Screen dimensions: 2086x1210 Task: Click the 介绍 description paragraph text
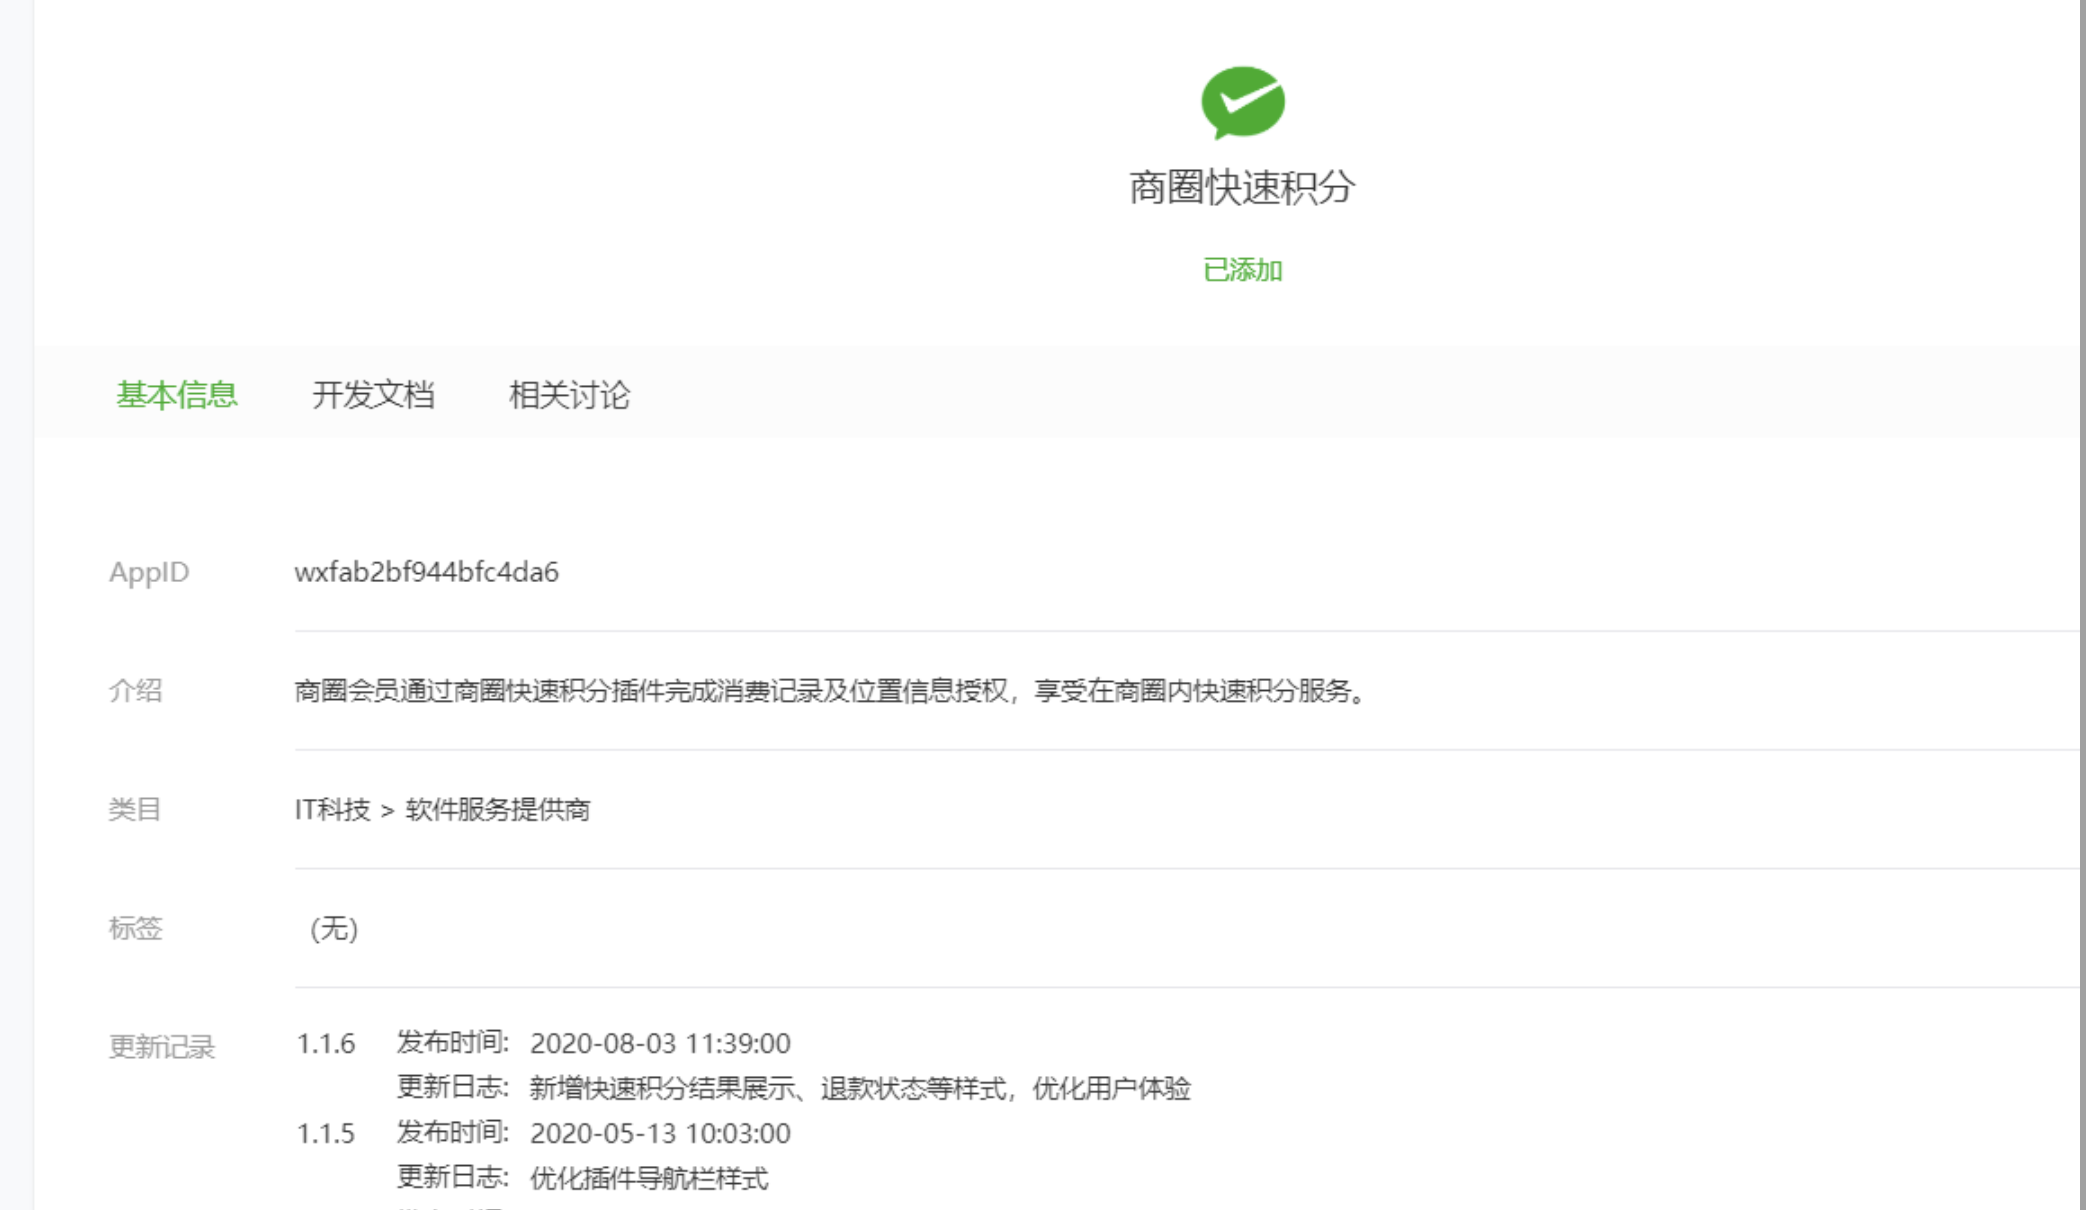[x=832, y=691]
